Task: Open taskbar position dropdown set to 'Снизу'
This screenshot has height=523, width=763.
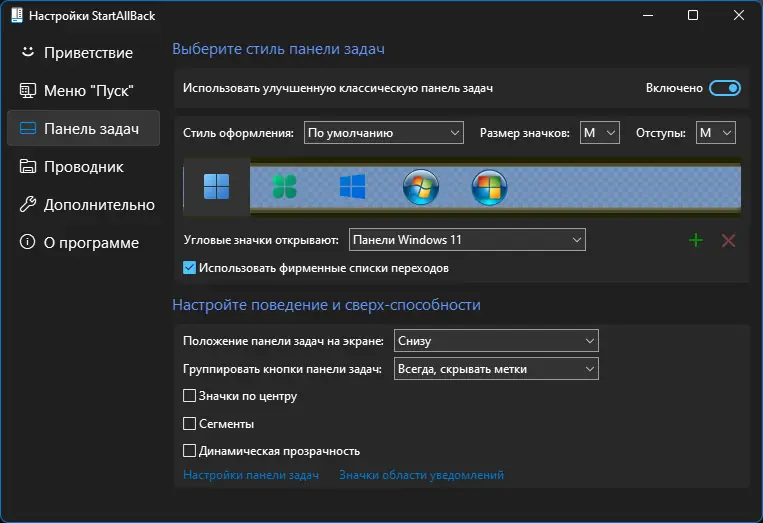Action: pyautogui.click(x=496, y=341)
